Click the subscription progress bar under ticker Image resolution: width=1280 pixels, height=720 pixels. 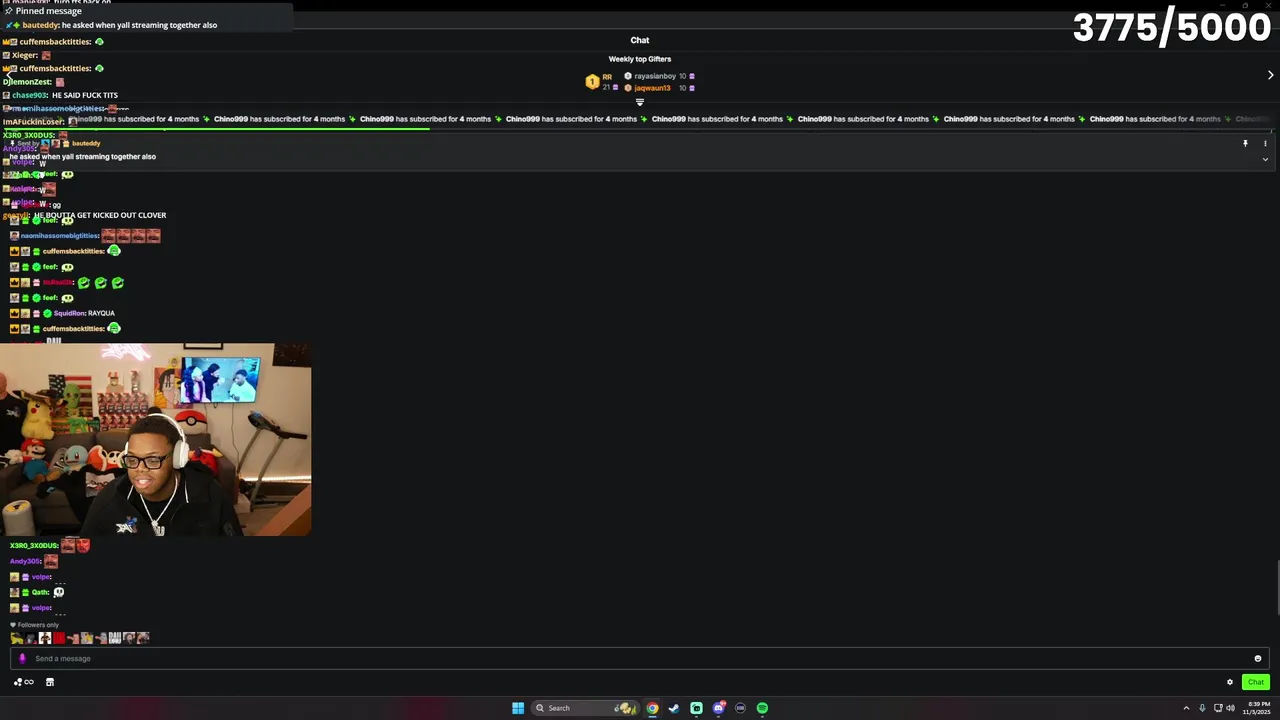215,128
